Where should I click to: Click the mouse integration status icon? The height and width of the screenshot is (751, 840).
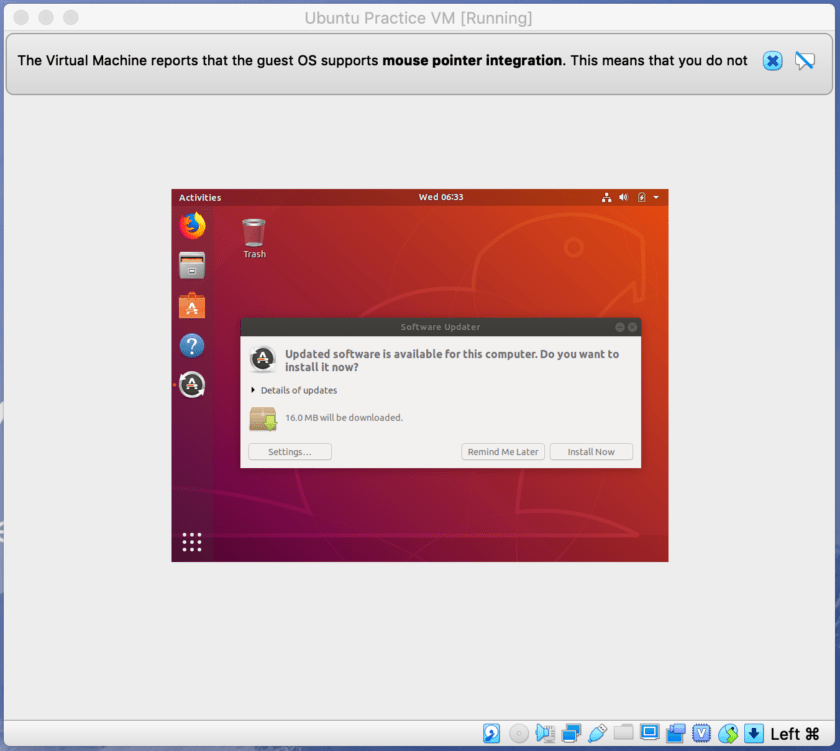click(x=728, y=733)
